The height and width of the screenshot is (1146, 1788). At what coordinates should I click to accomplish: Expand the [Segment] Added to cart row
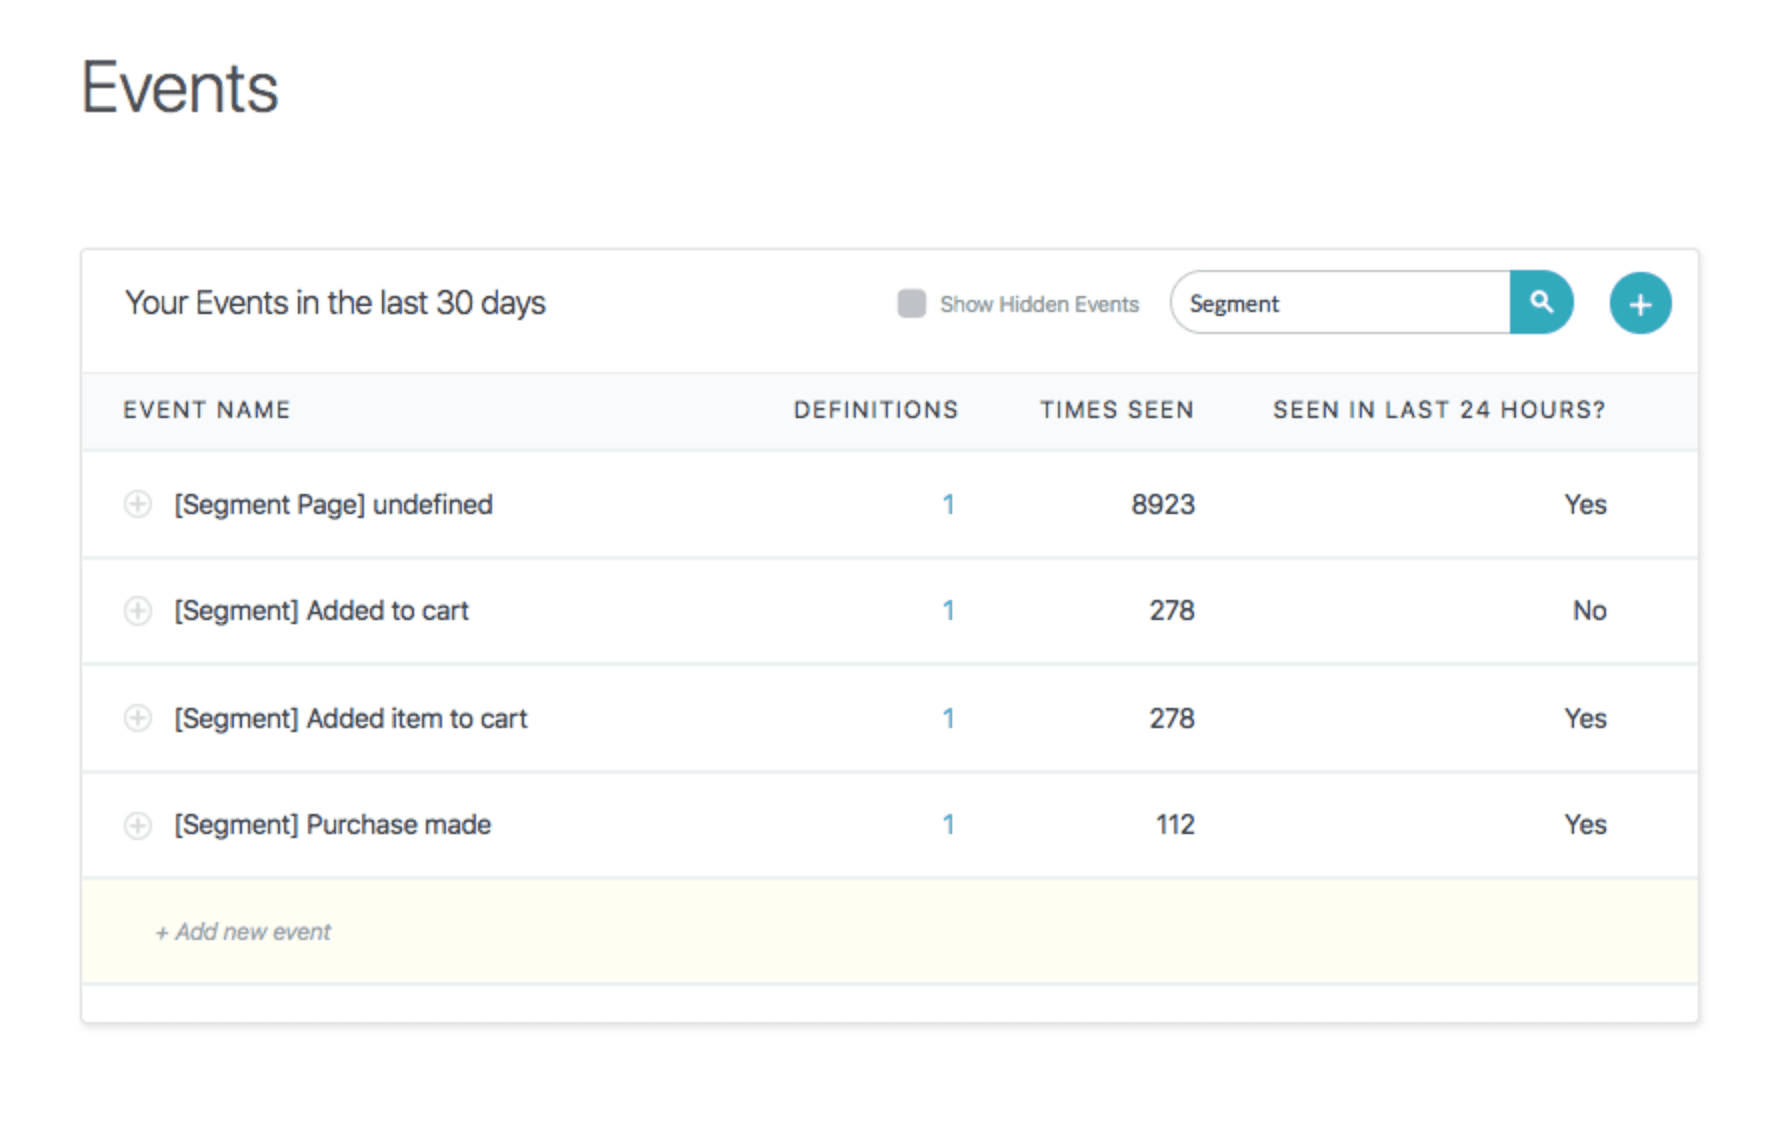138,611
